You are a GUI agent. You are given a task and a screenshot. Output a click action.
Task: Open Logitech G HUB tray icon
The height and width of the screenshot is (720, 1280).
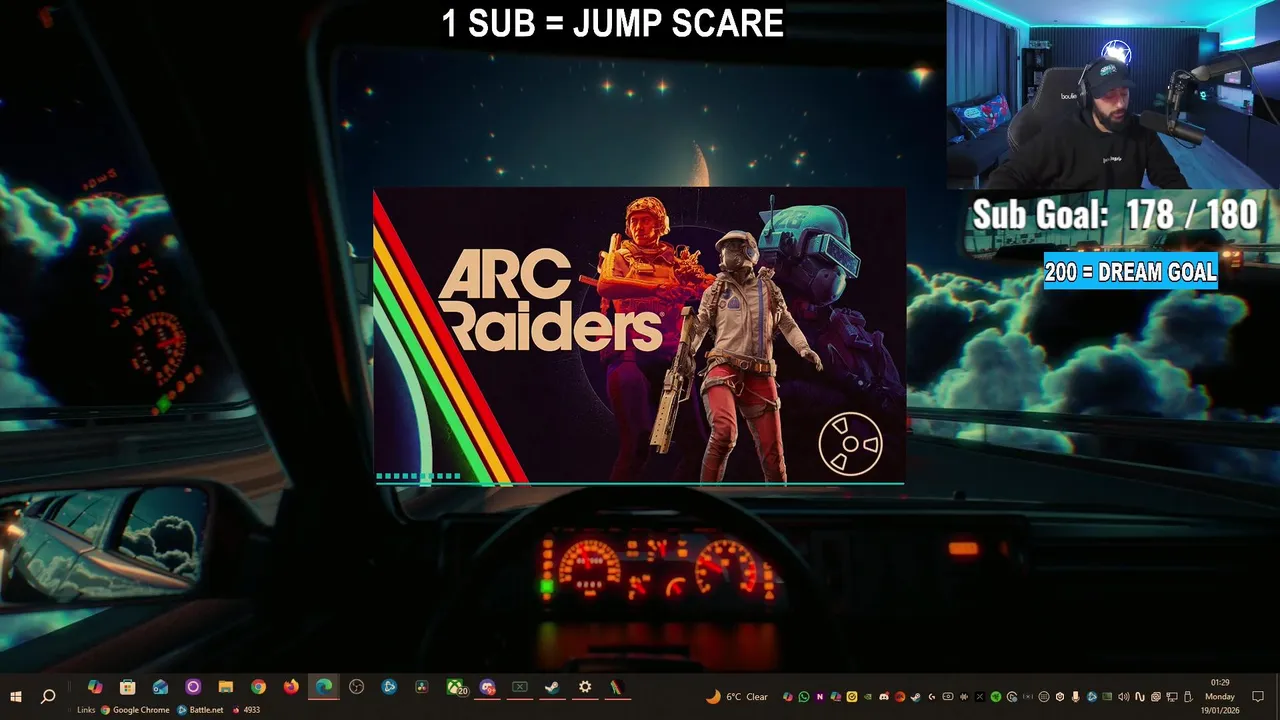coord(932,697)
